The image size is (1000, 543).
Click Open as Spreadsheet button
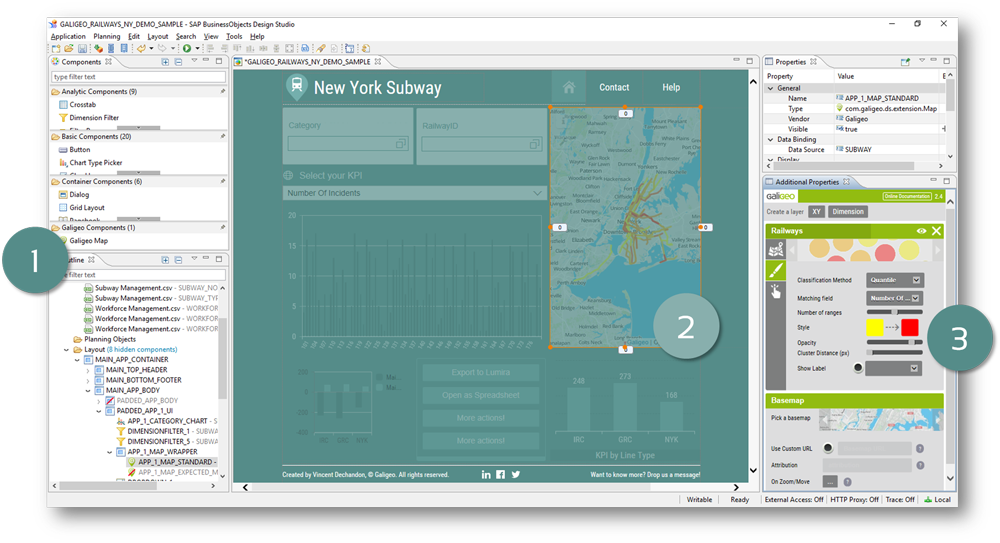(x=481, y=395)
